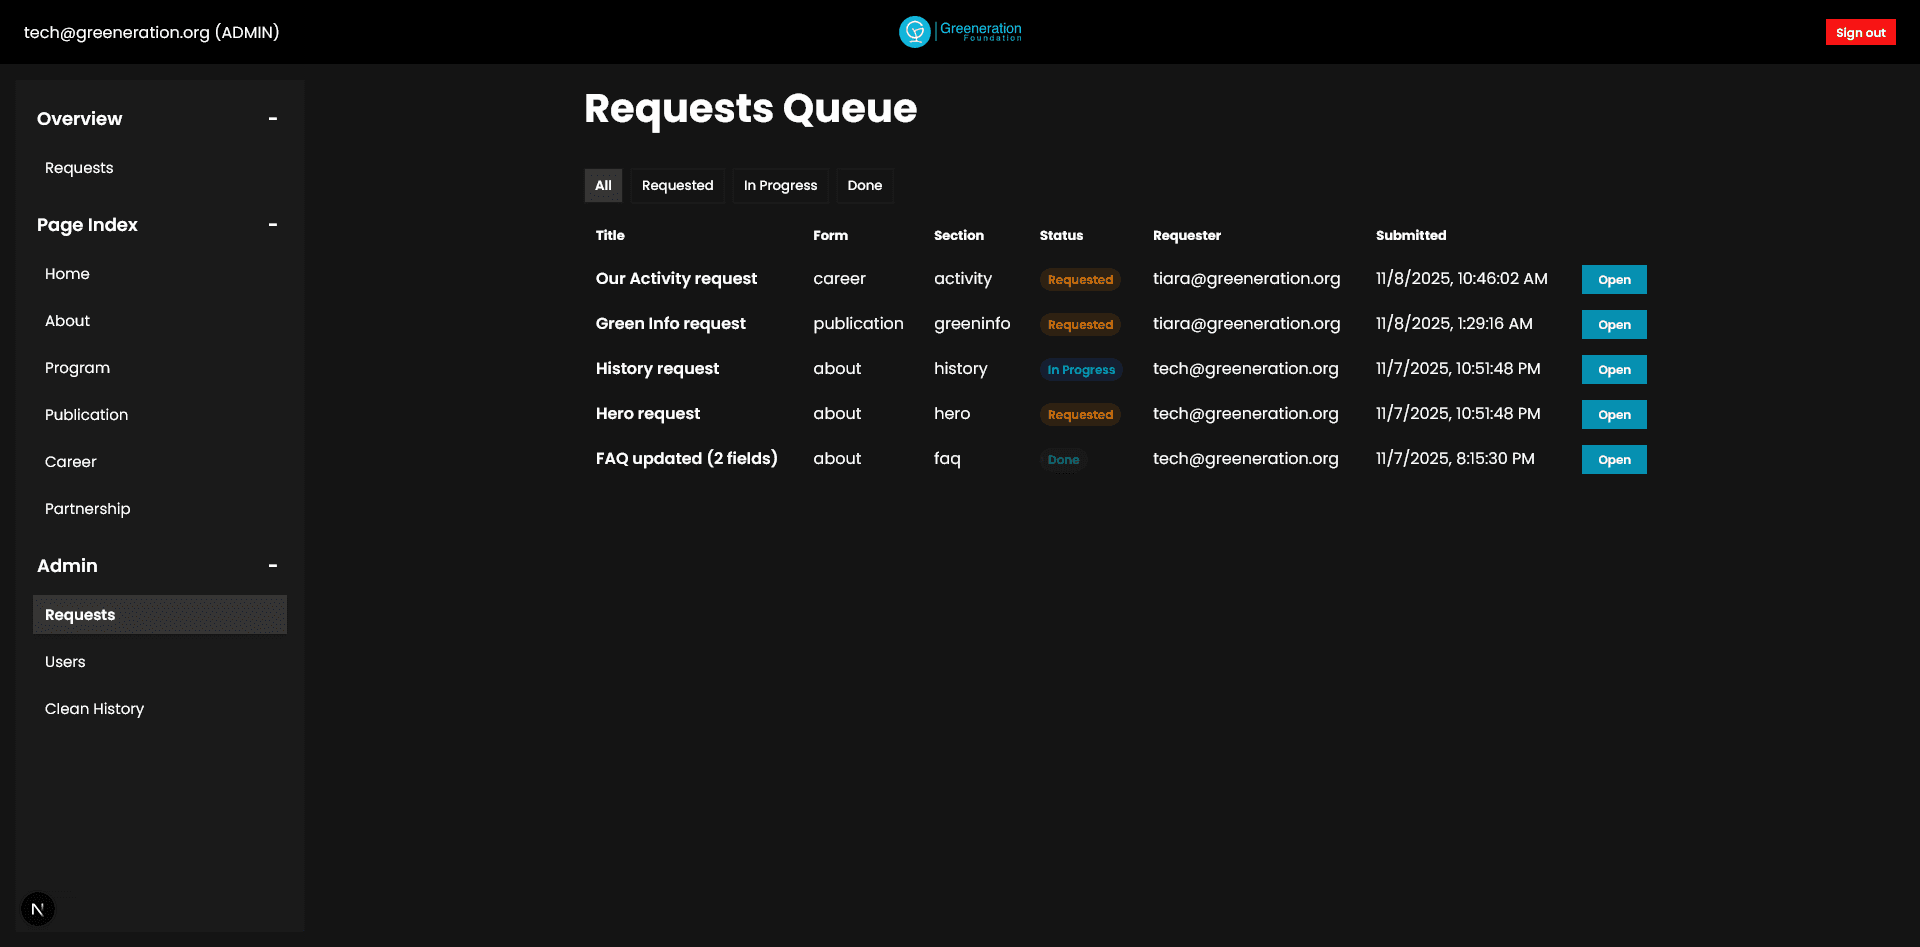The width and height of the screenshot is (1920, 947).
Task: Click the Greeneration Foundation logo
Action: (959, 31)
